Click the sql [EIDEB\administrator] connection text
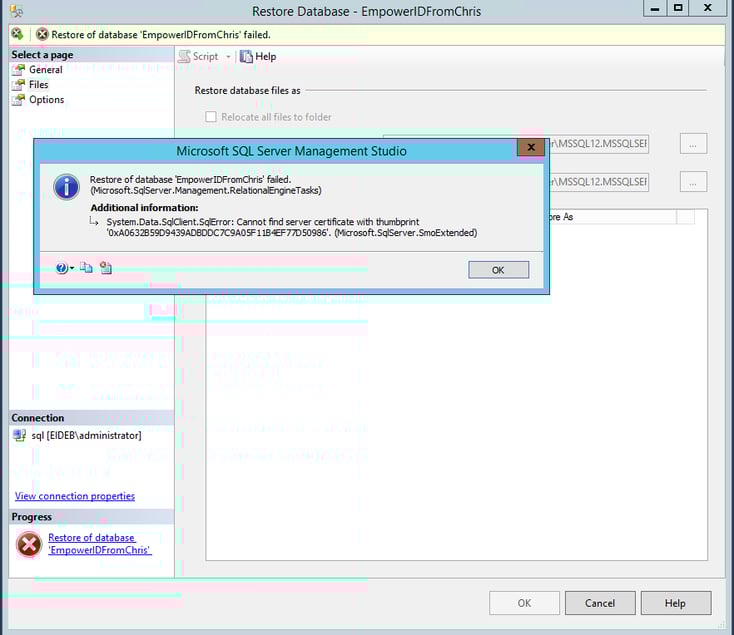Image resolution: width=734 pixels, height=635 pixels. [x=86, y=436]
